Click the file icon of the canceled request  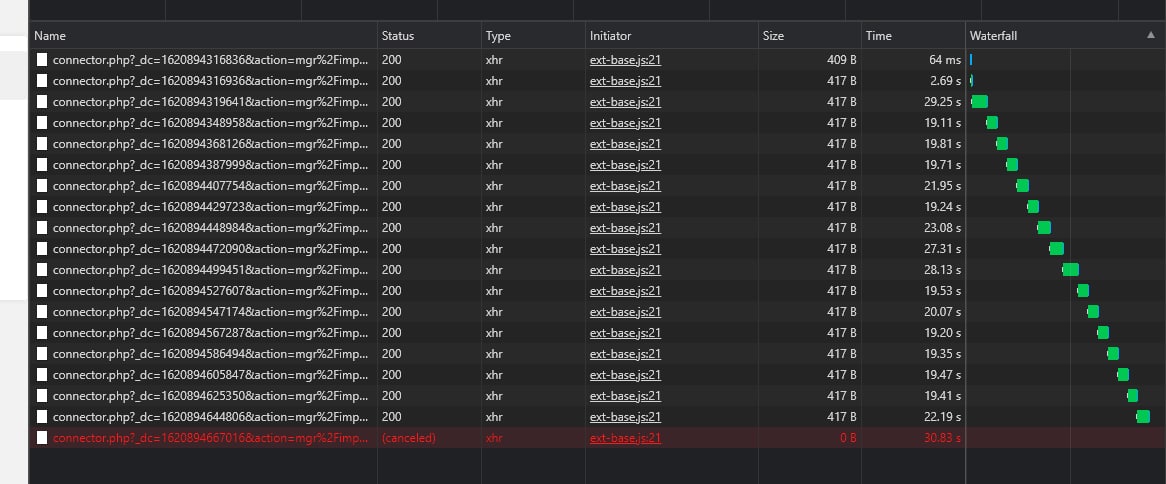click(x=42, y=438)
